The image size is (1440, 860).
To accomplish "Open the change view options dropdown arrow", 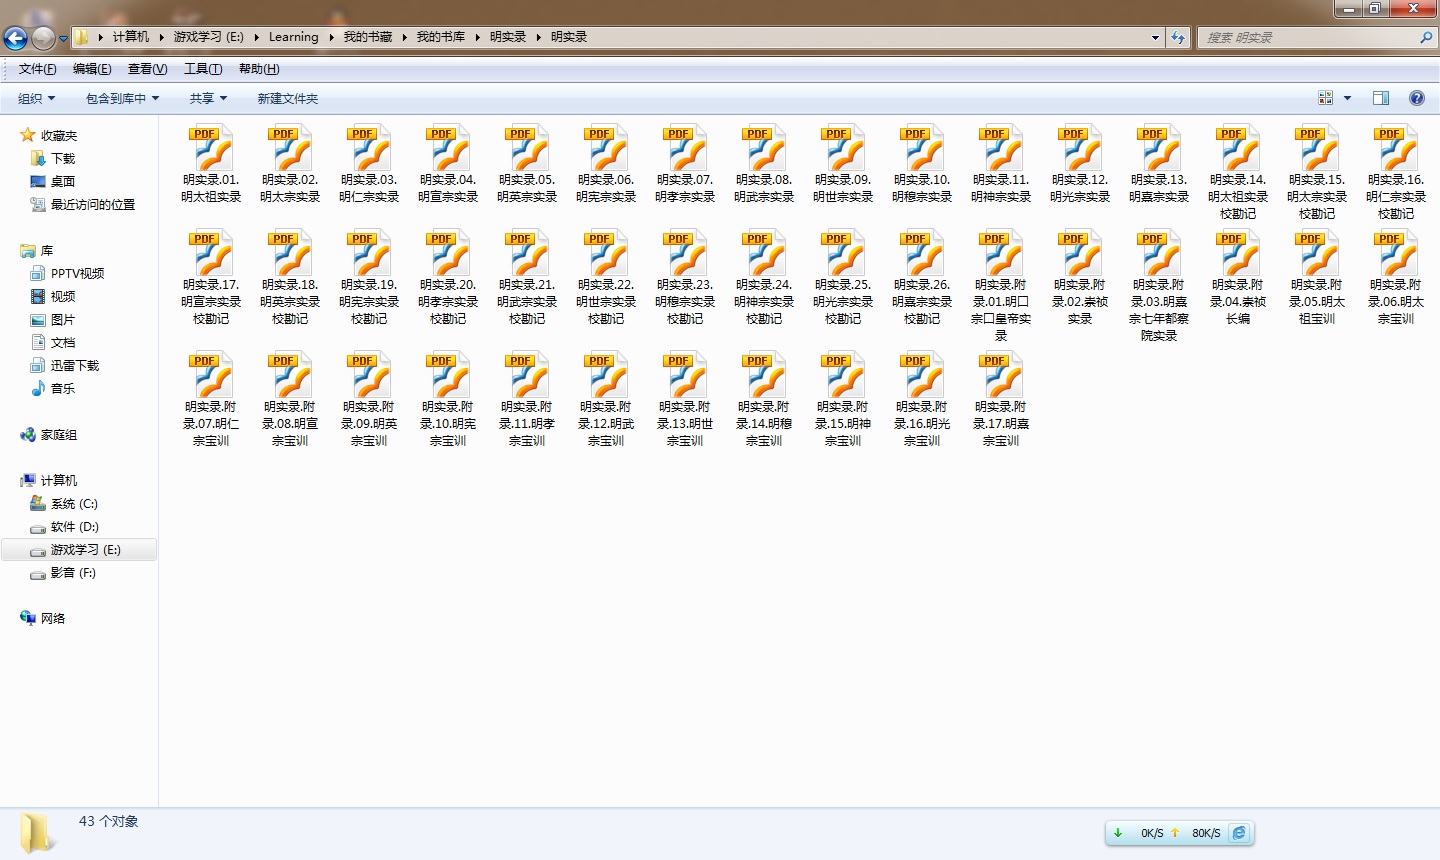I will [1347, 98].
